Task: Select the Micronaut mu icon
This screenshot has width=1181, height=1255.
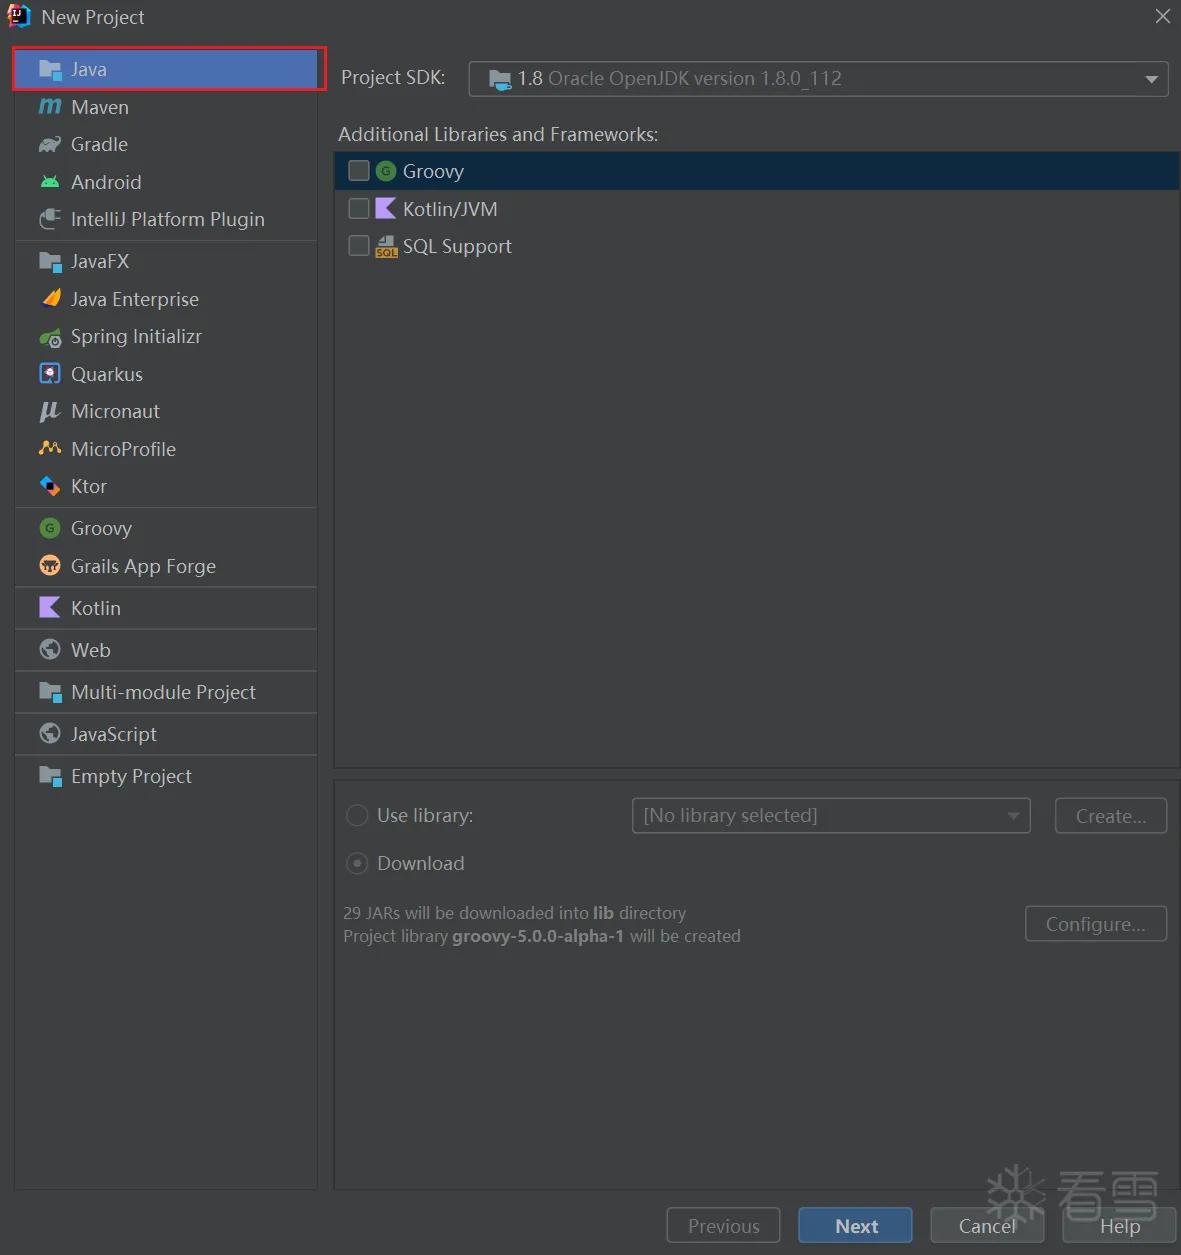Action: click(x=50, y=411)
